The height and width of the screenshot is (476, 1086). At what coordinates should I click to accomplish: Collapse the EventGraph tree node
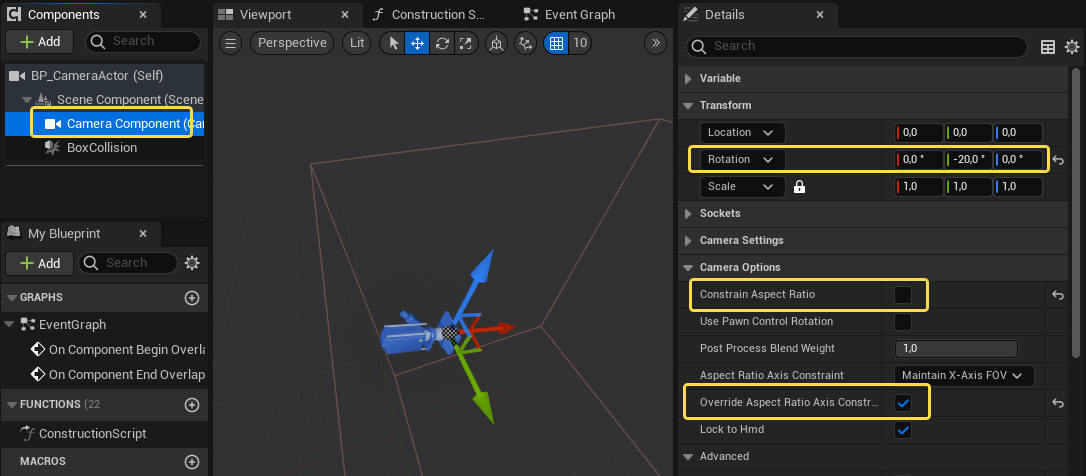pos(9,324)
